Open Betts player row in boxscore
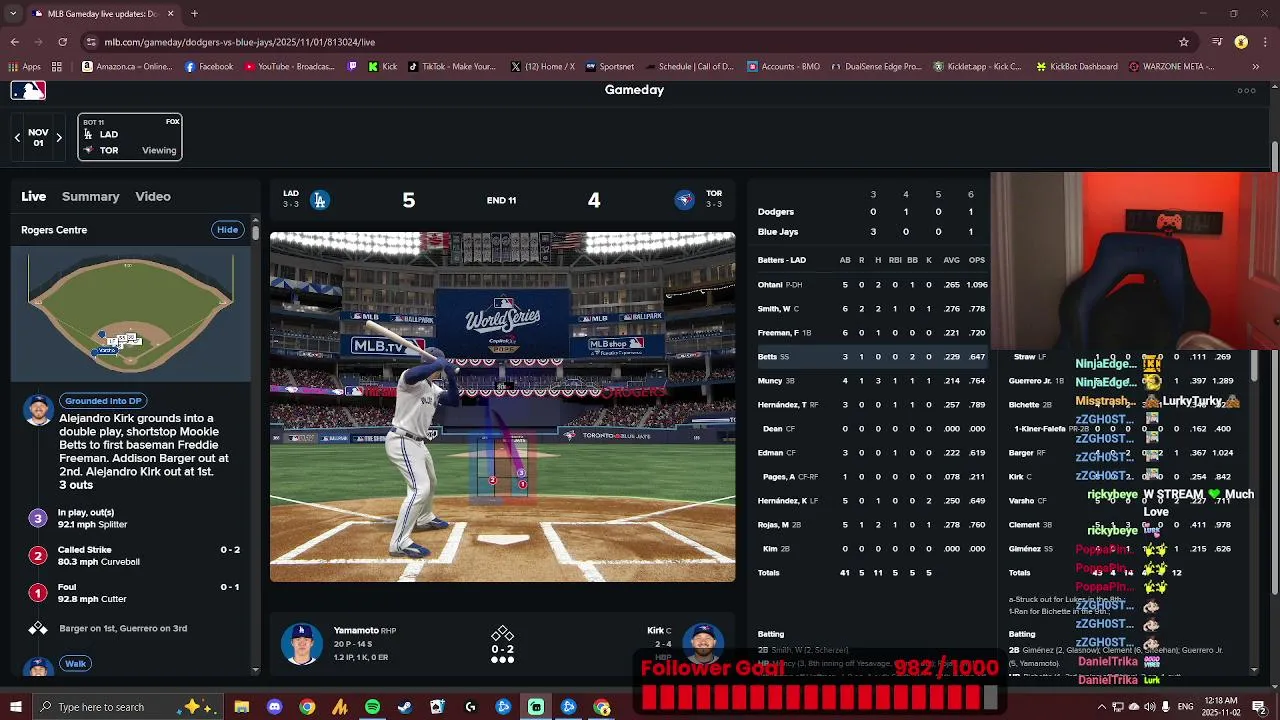The image size is (1280, 720). pos(872,357)
